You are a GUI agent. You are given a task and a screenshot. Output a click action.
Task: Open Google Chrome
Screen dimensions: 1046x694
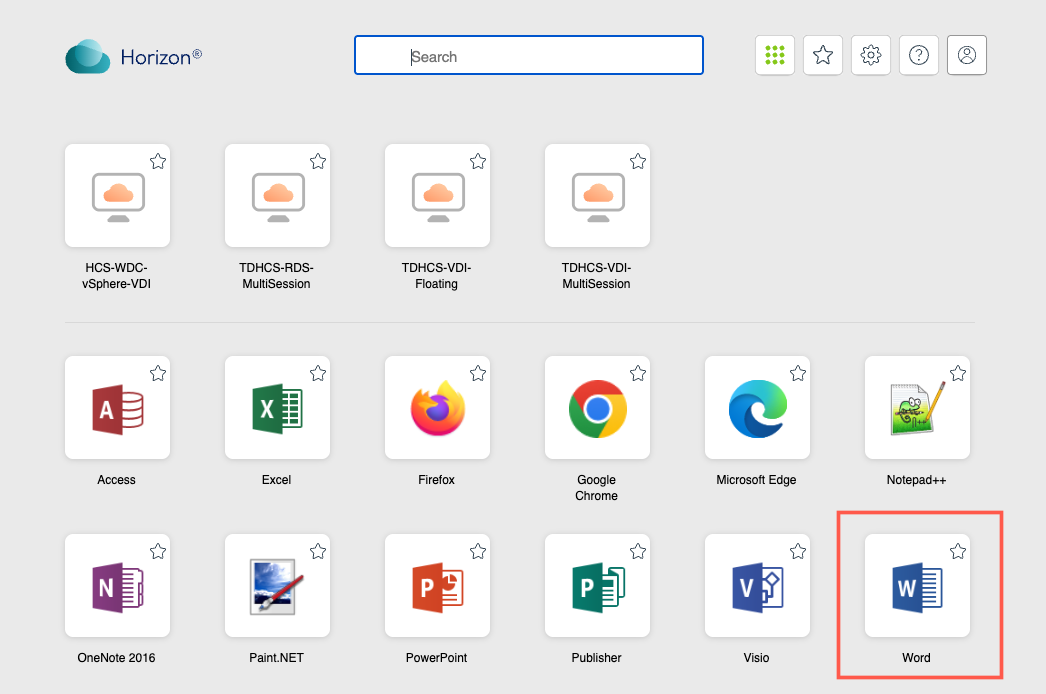tap(597, 409)
